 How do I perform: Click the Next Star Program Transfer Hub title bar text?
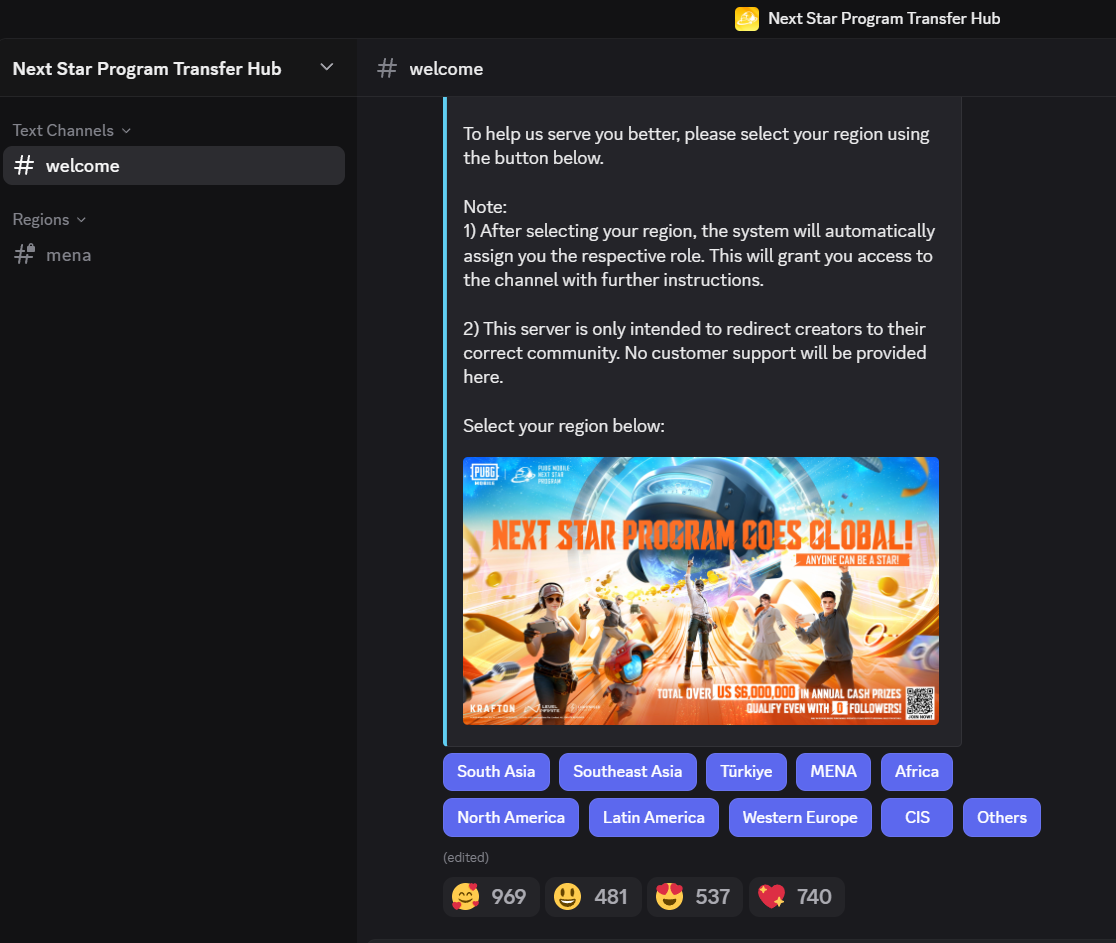click(884, 19)
